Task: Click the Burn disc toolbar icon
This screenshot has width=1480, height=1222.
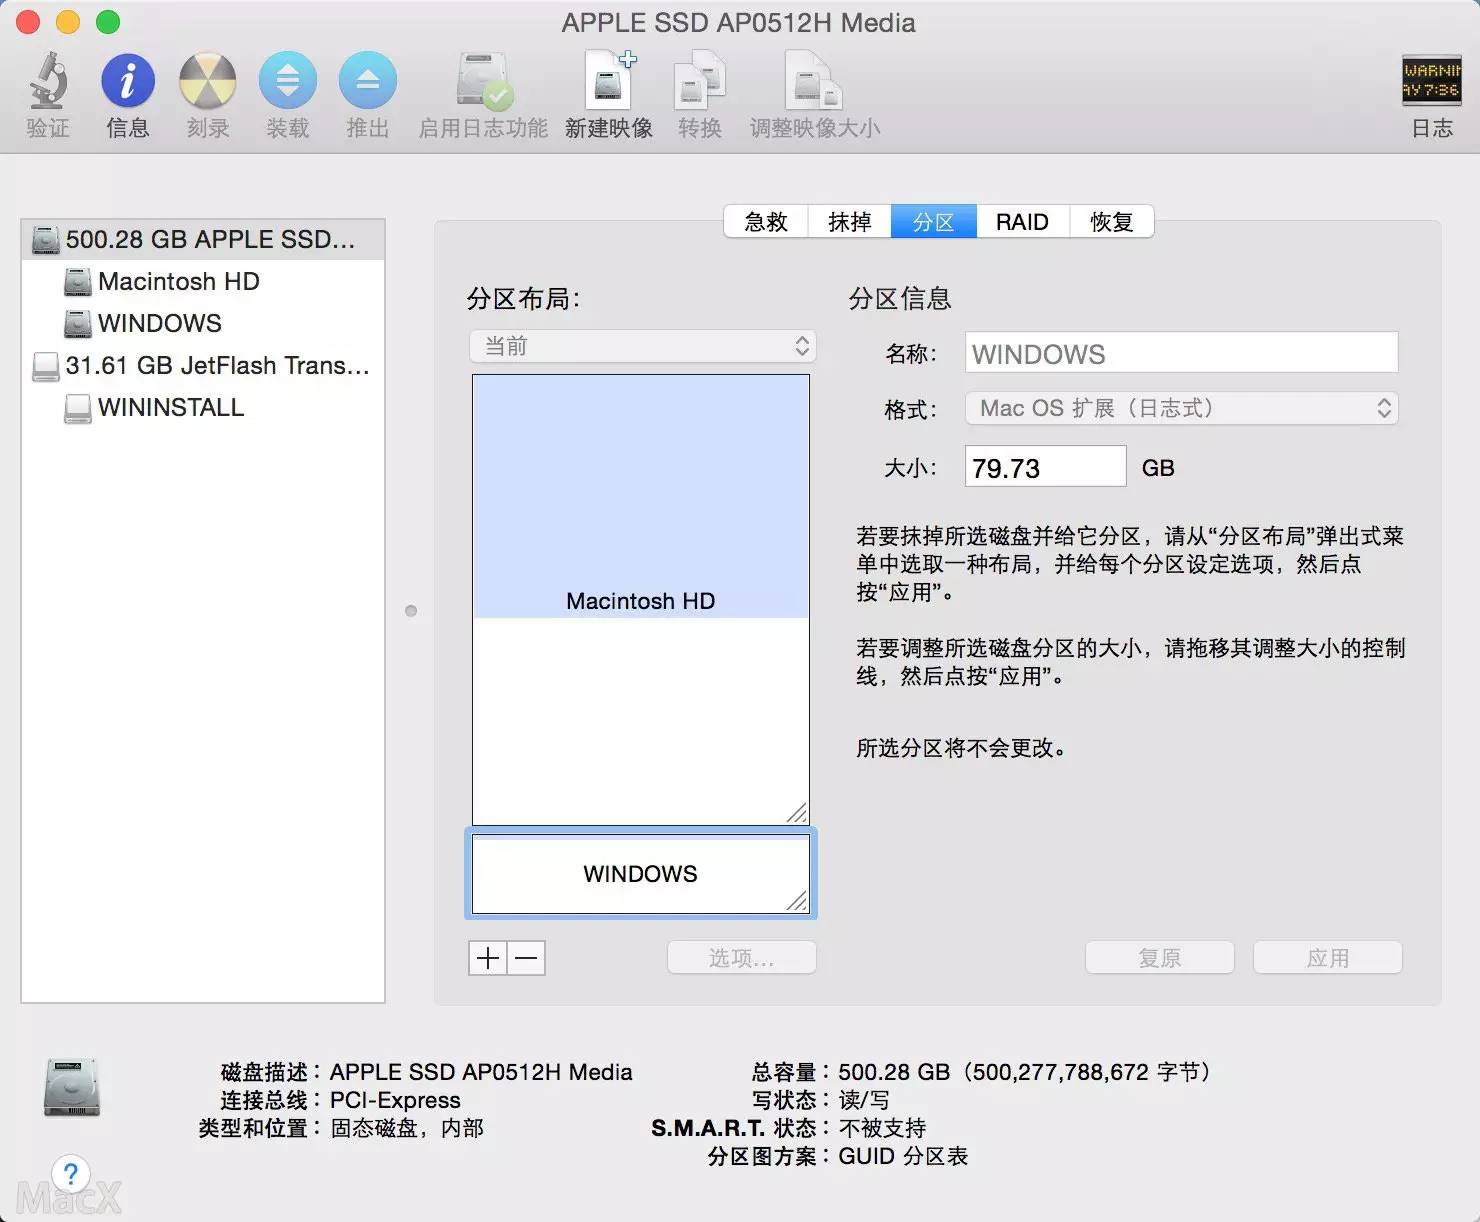Action: (x=207, y=82)
